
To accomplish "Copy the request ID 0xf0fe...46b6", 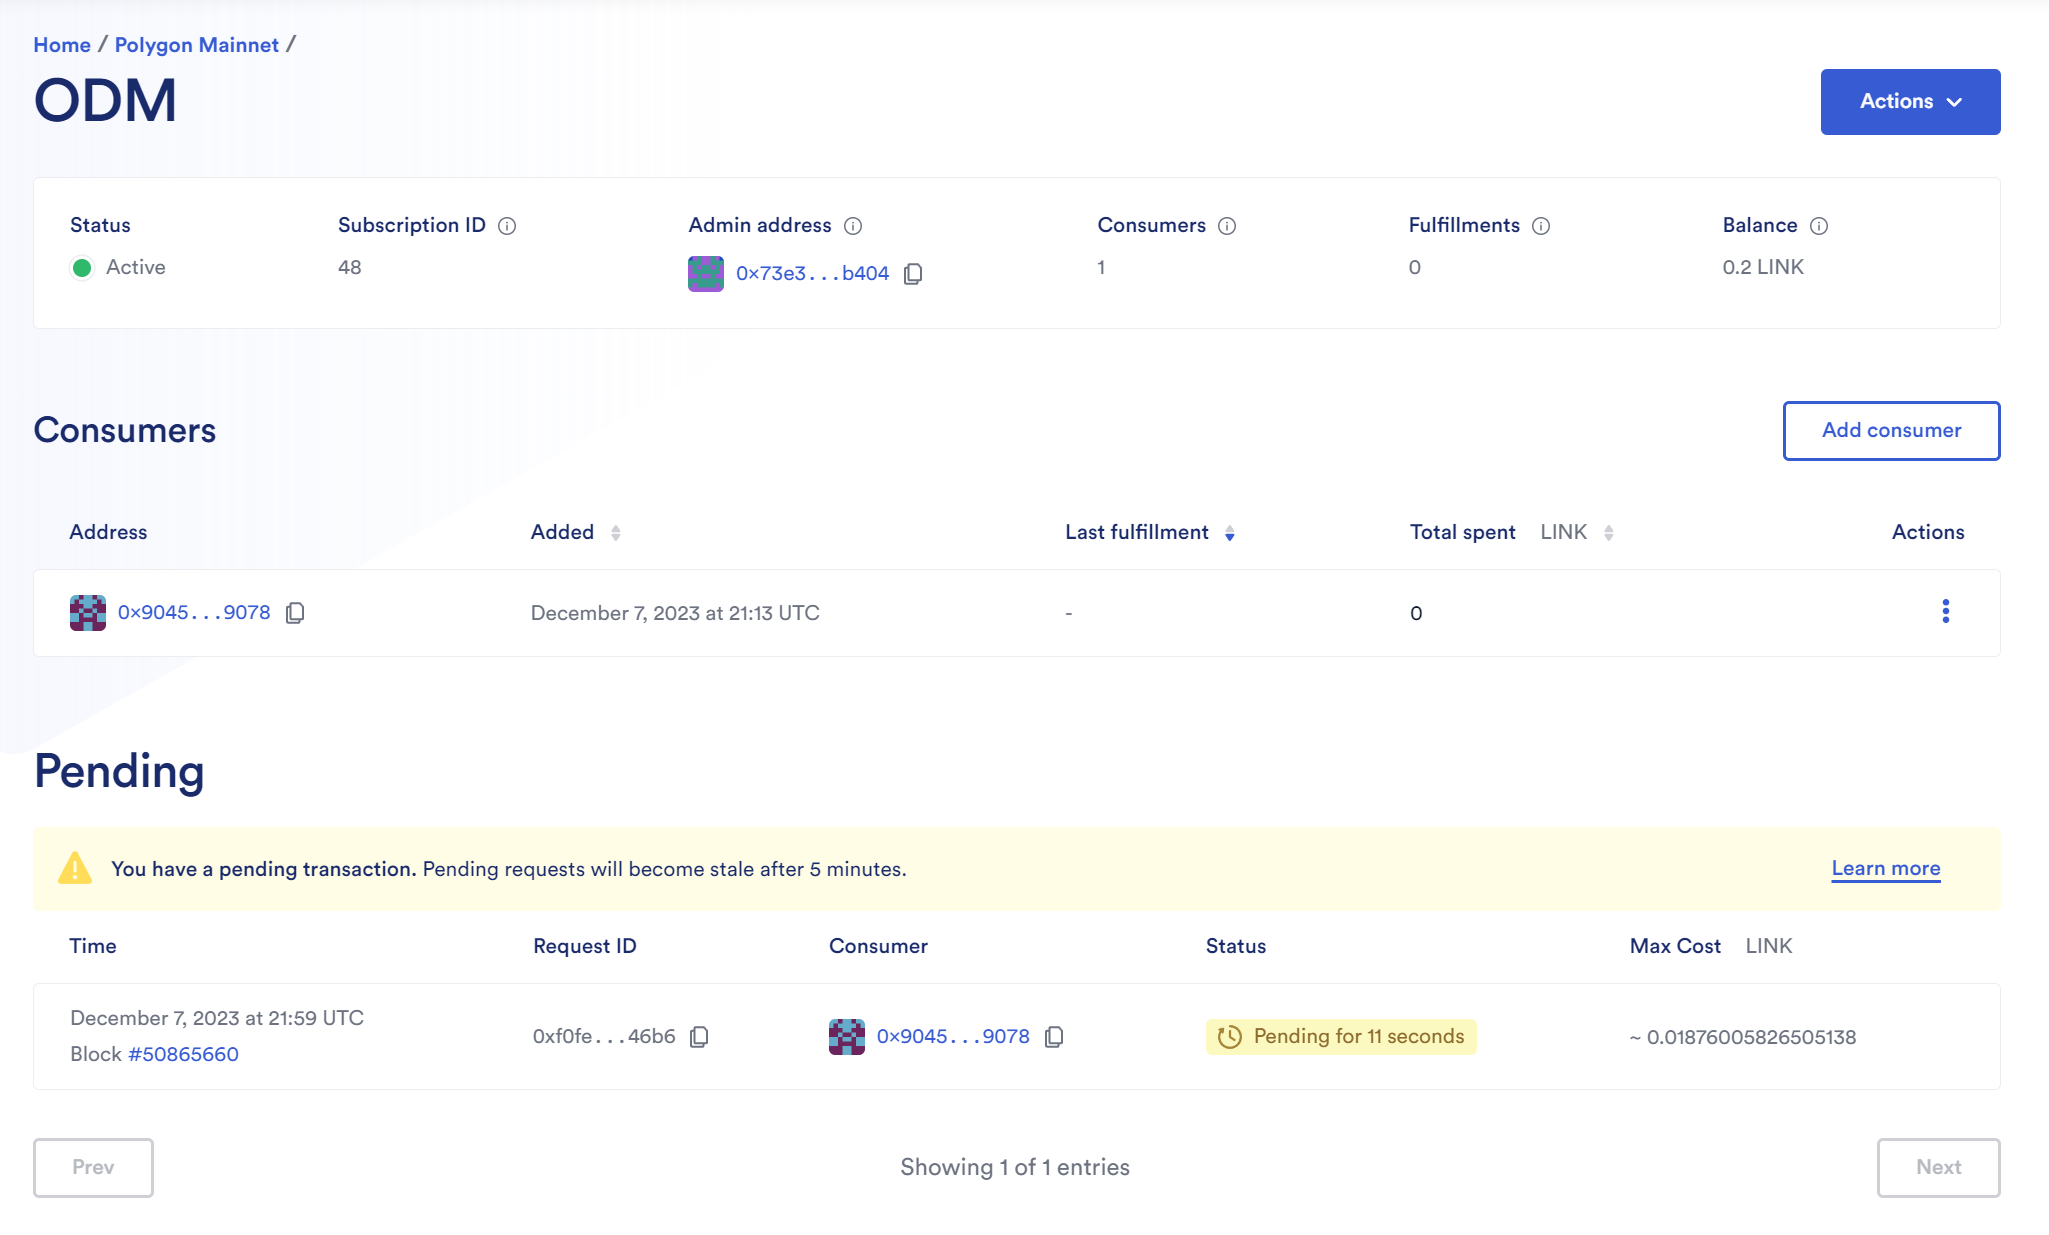I will pos(699,1037).
